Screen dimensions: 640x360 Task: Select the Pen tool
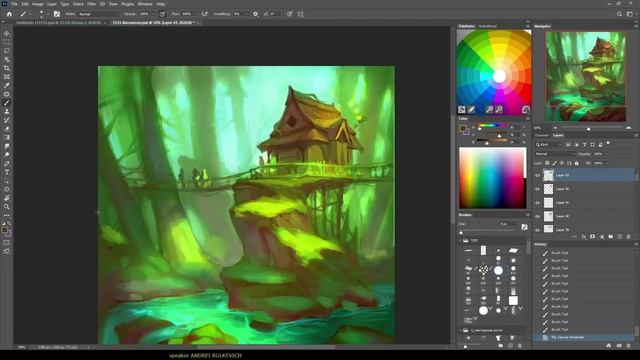[7, 163]
